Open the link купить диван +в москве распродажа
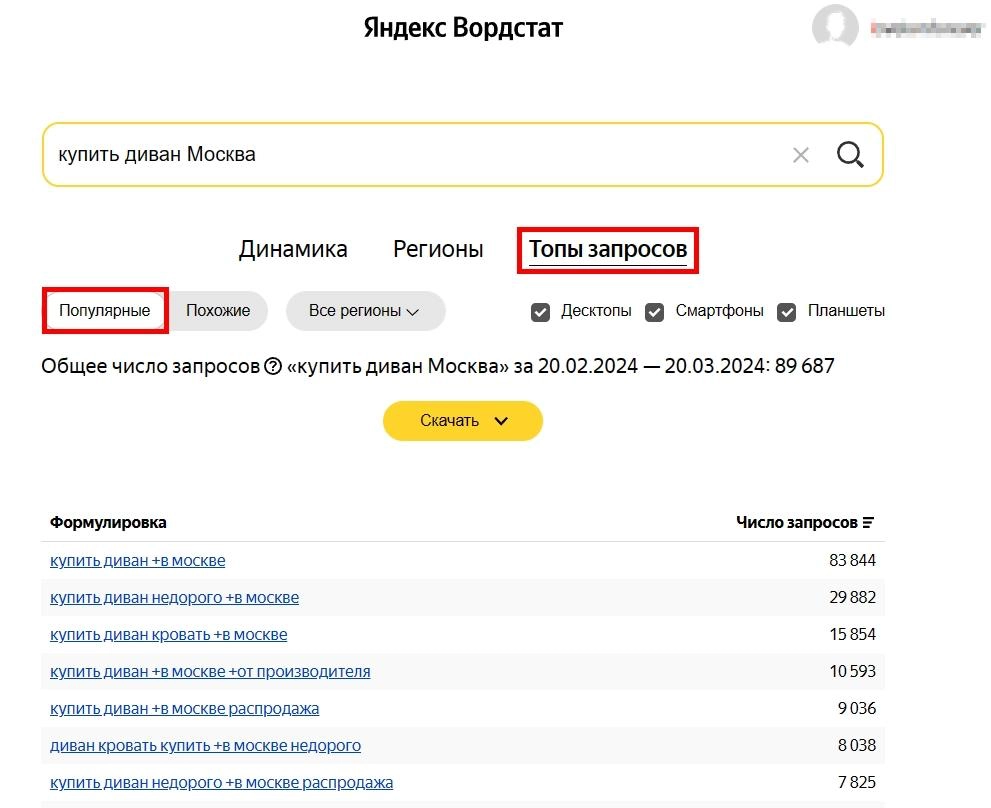 (185, 709)
